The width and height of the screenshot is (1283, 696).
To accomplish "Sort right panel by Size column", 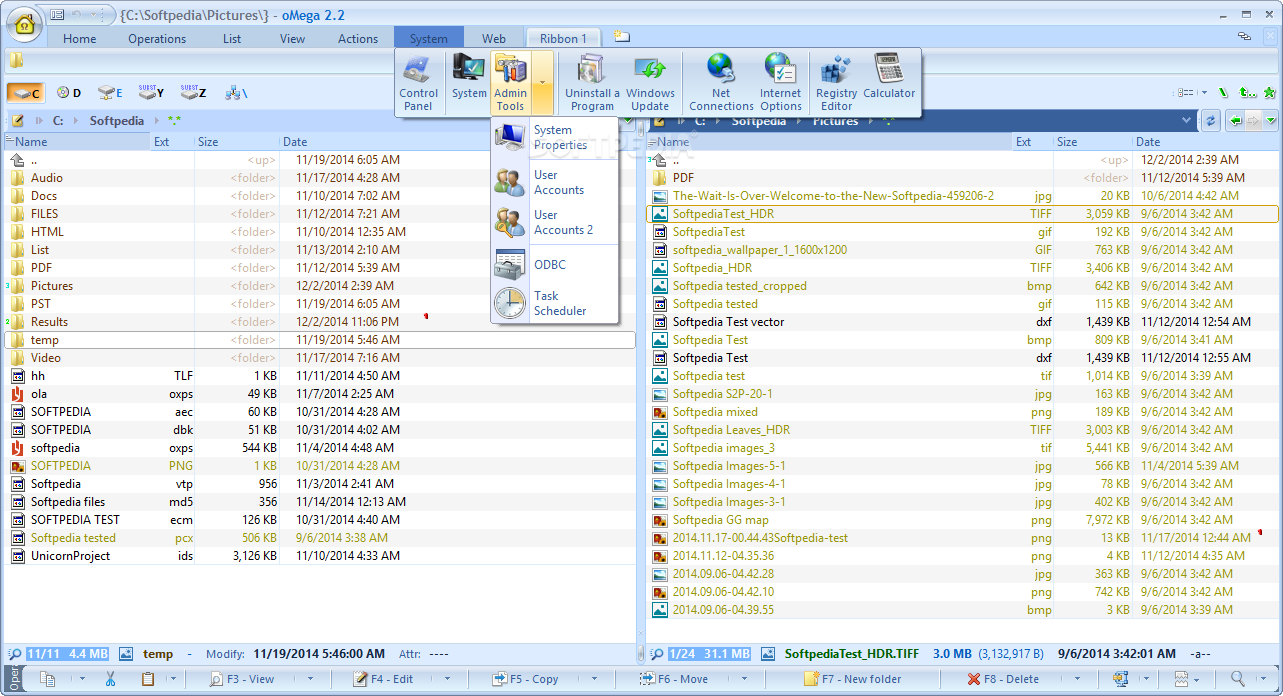I will point(1093,142).
